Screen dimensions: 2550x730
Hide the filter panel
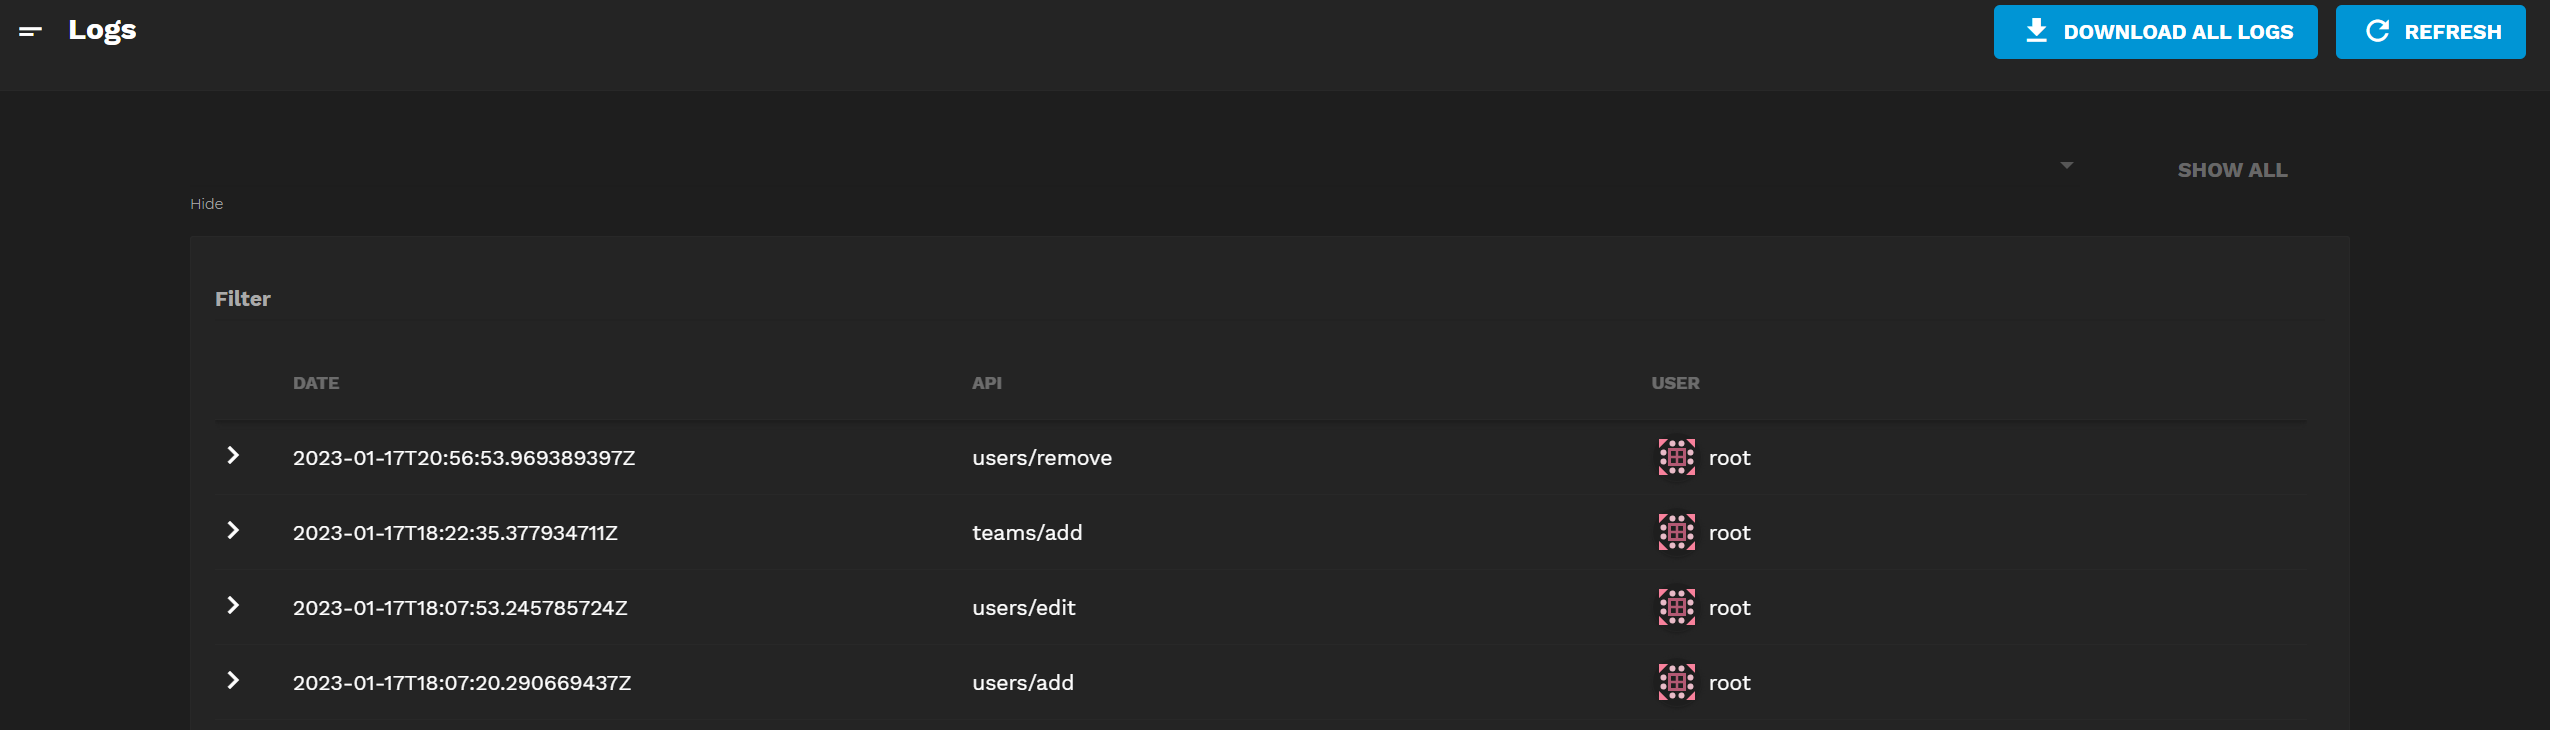206,203
